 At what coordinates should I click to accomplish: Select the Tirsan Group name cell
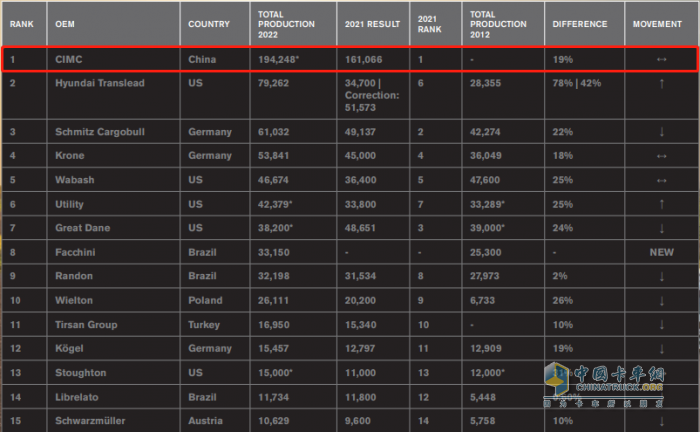[86, 324]
